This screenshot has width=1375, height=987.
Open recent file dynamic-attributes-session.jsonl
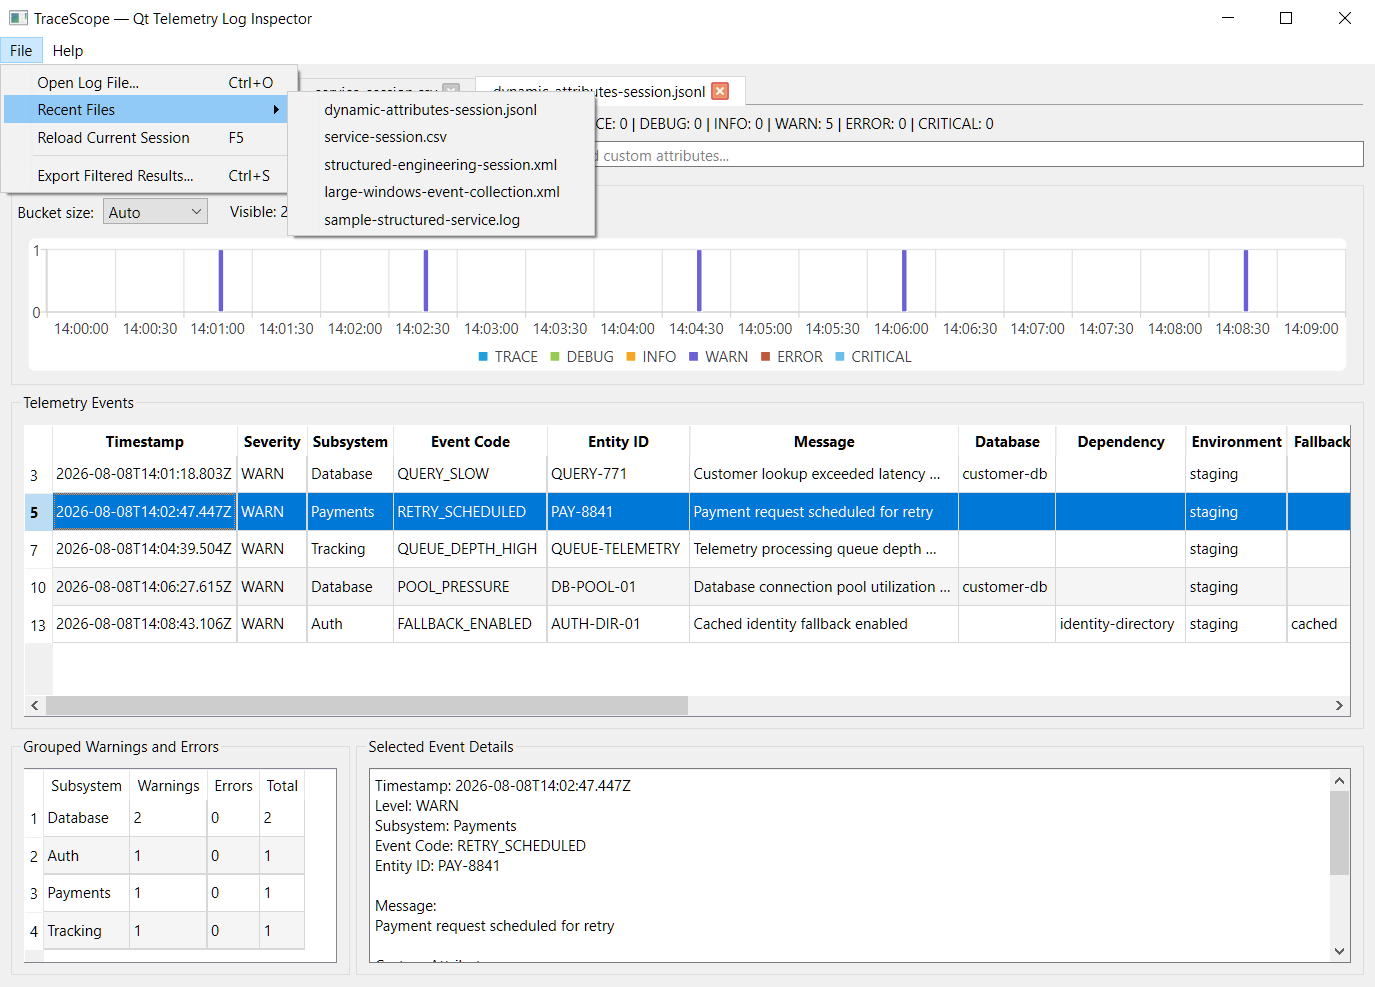tap(441, 110)
